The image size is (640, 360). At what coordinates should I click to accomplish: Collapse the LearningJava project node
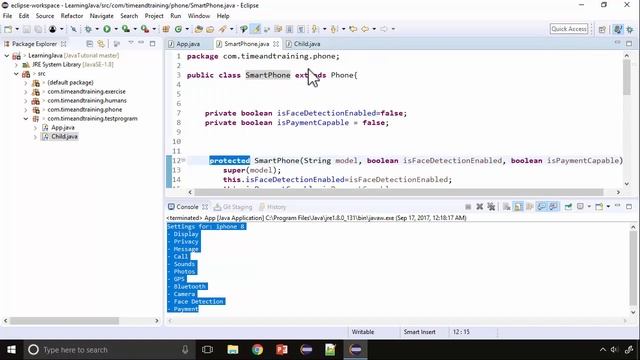coord(7,56)
